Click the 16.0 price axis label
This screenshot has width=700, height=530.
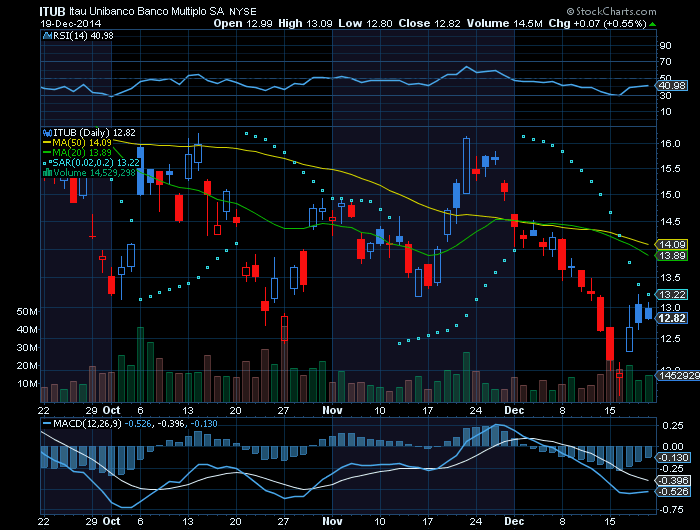coord(670,144)
